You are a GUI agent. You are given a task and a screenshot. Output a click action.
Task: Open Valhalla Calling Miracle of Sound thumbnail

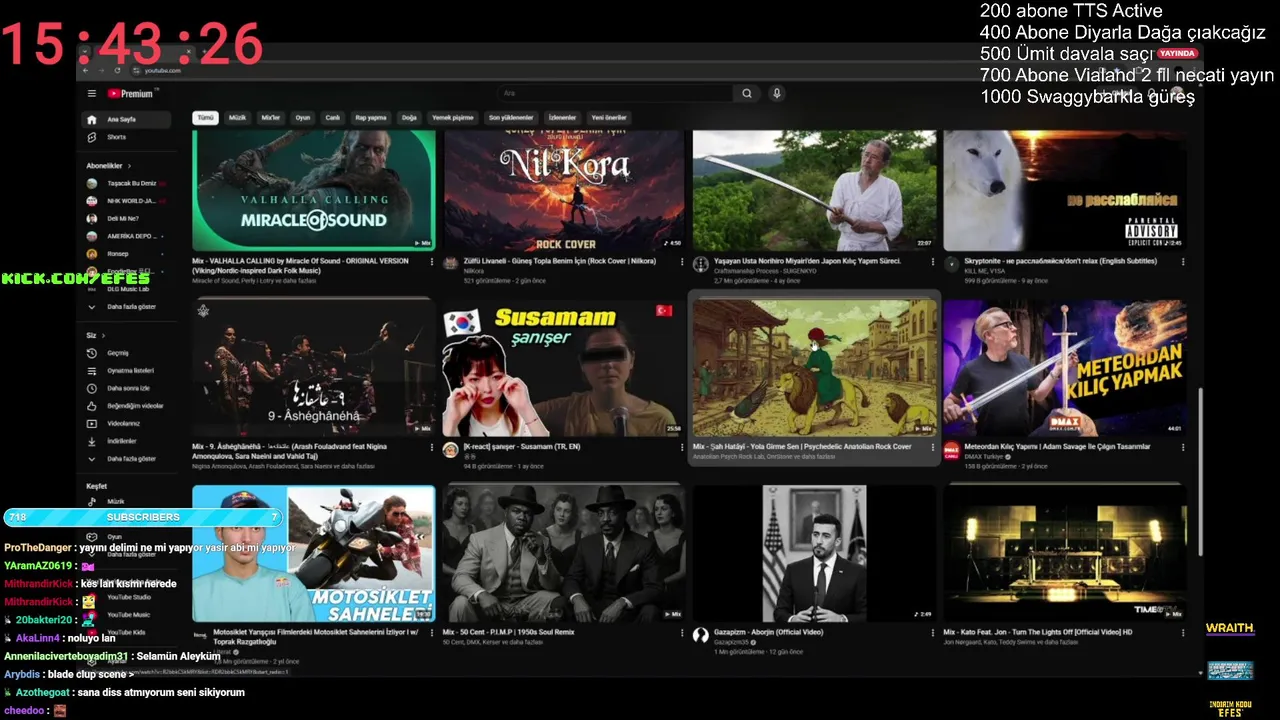pos(314,190)
